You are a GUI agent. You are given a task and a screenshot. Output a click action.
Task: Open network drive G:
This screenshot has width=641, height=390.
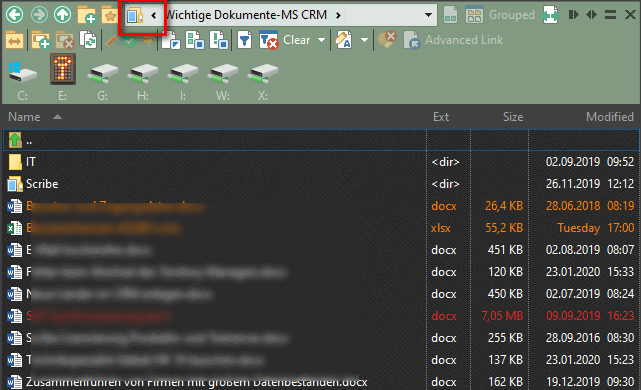click(103, 81)
